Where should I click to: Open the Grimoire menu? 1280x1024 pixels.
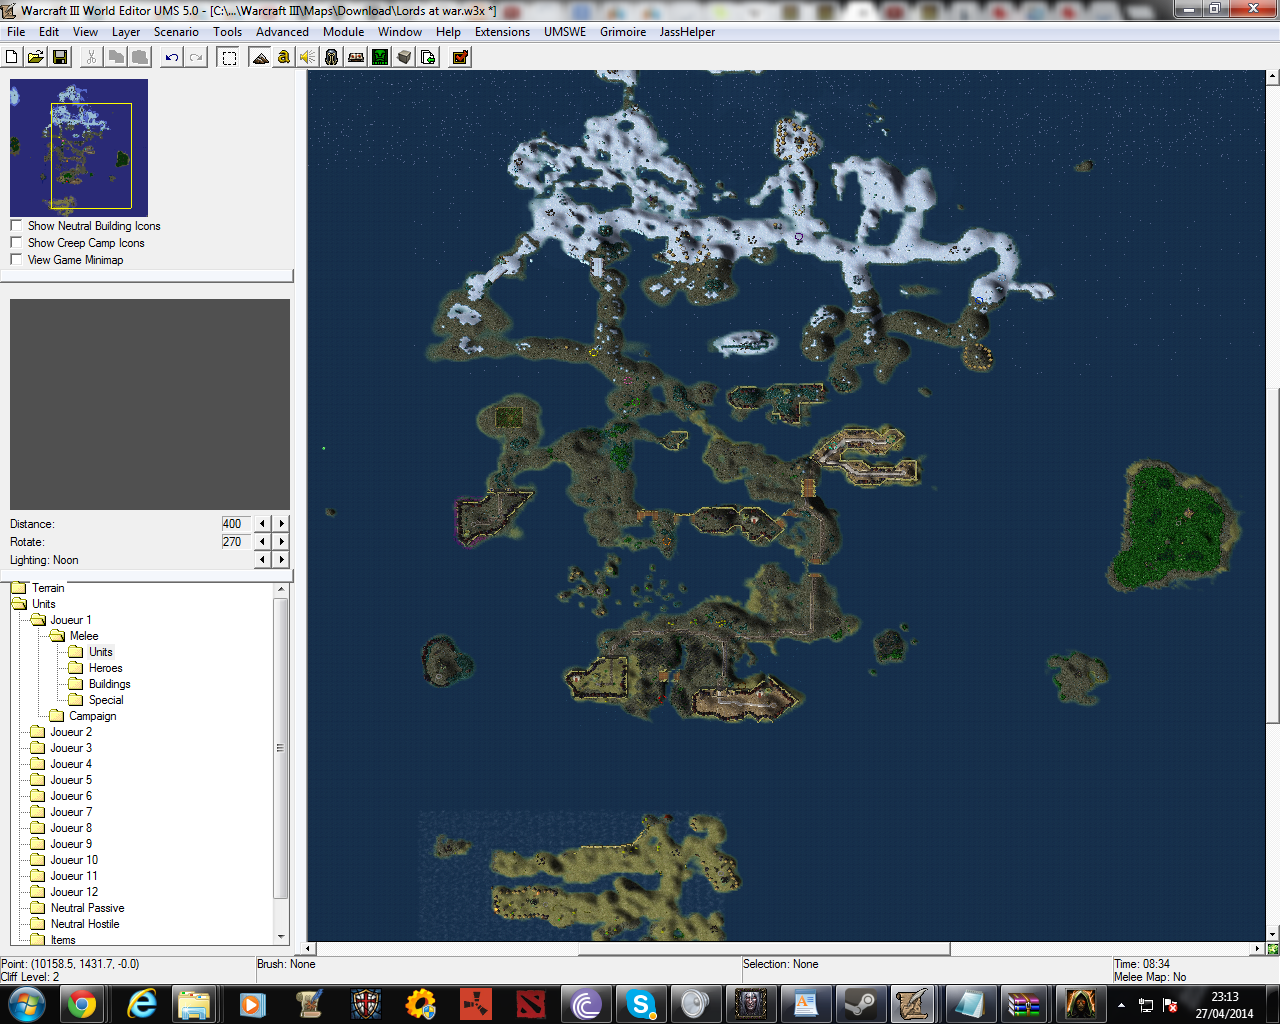coord(623,32)
